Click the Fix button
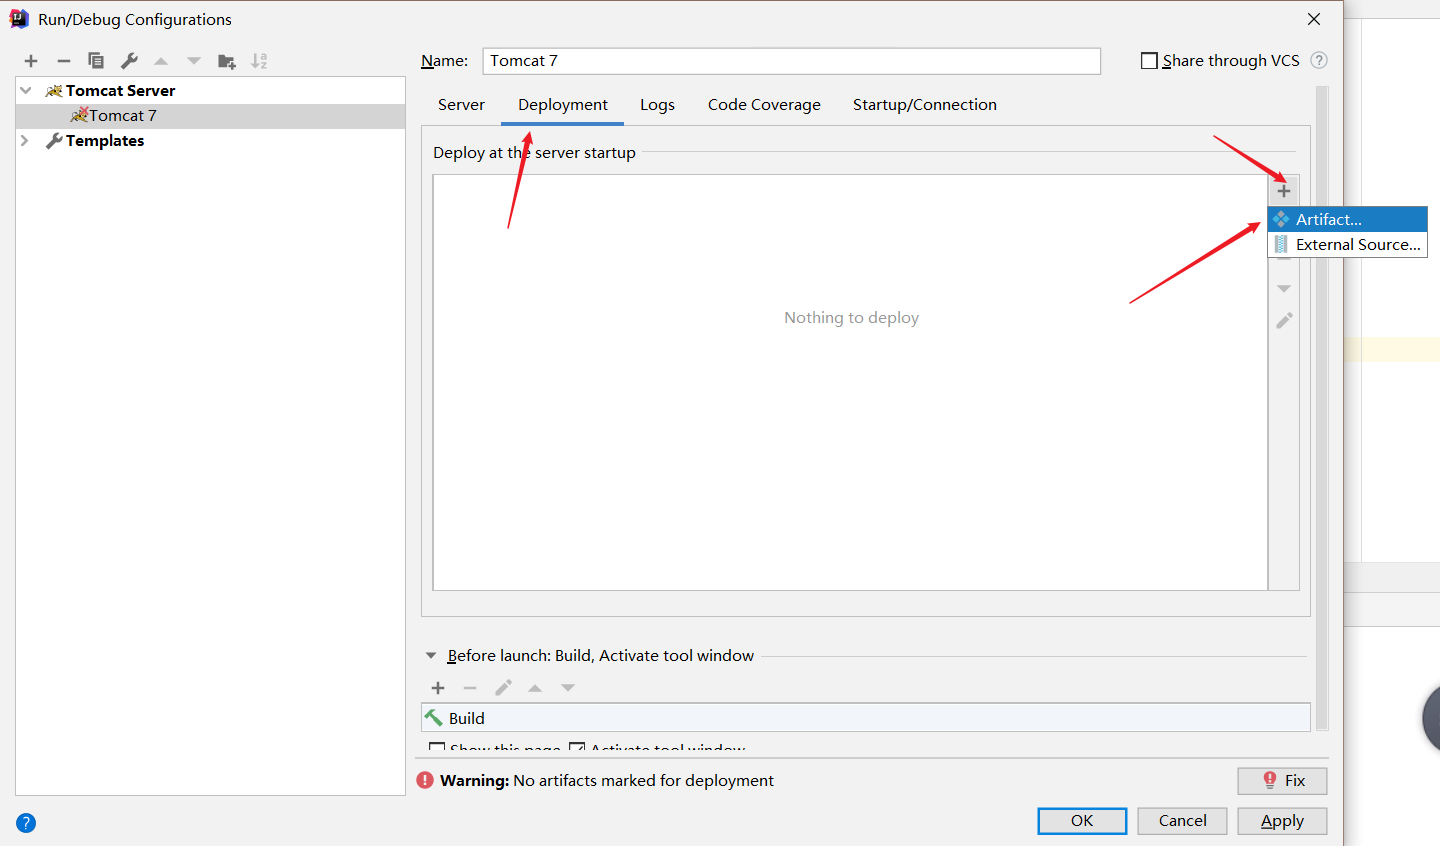1440x846 pixels. [1282, 781]
